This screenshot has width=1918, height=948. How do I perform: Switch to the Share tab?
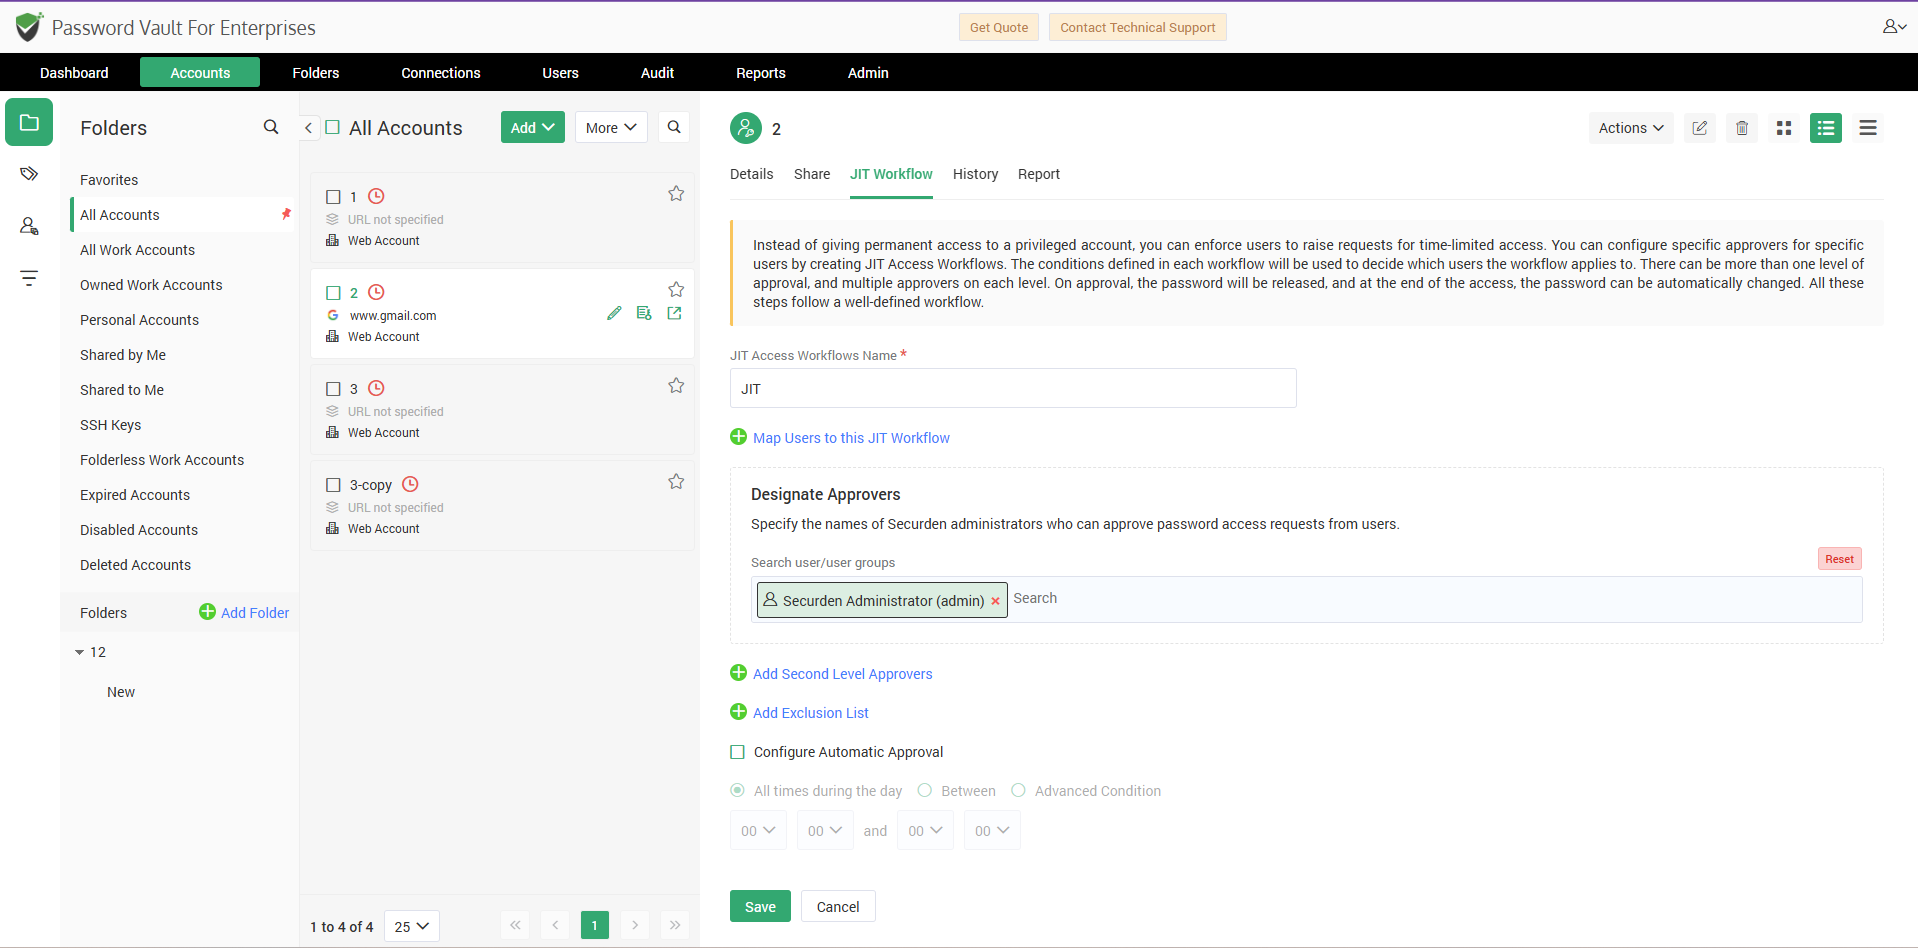pos(812,174)
